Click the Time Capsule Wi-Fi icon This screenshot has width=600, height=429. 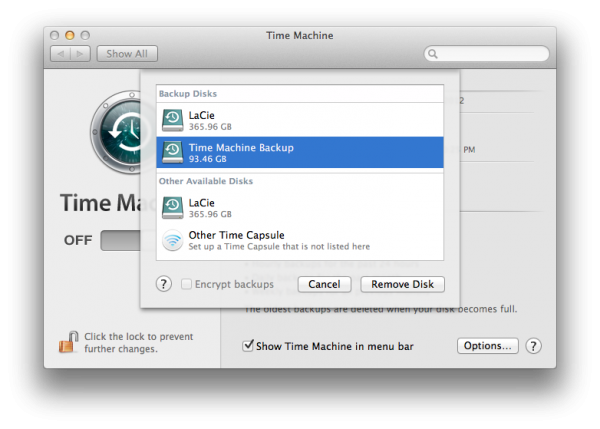173,240
